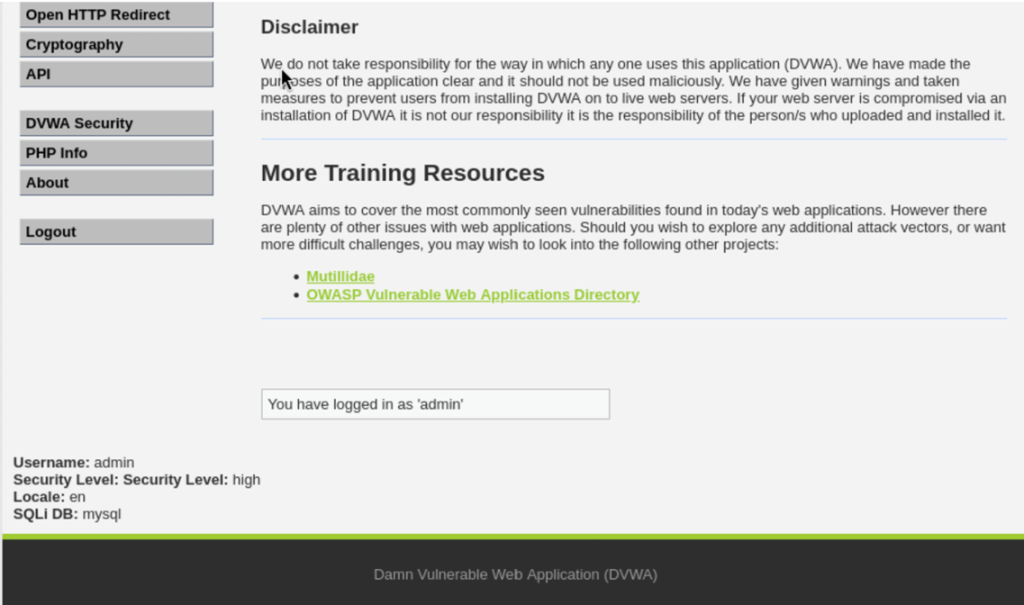This screenshot has height=605, width=1024.
Task: Click the Damn Vulnerable Web Application footer text
Action: (515, 575)
